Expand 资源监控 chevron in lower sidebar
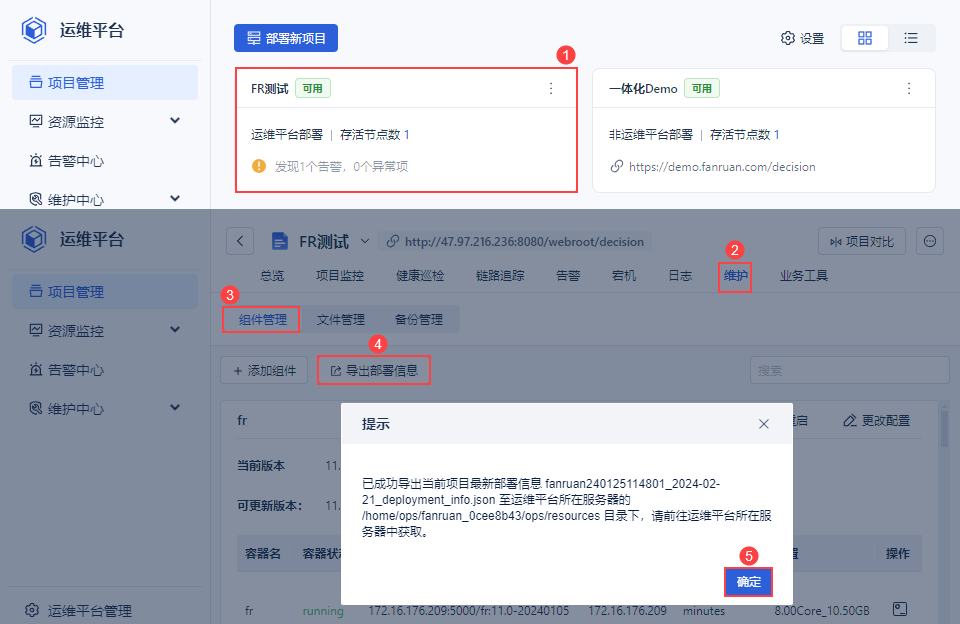Viewport: 960px width, 624px height. [x=175, y=329]
